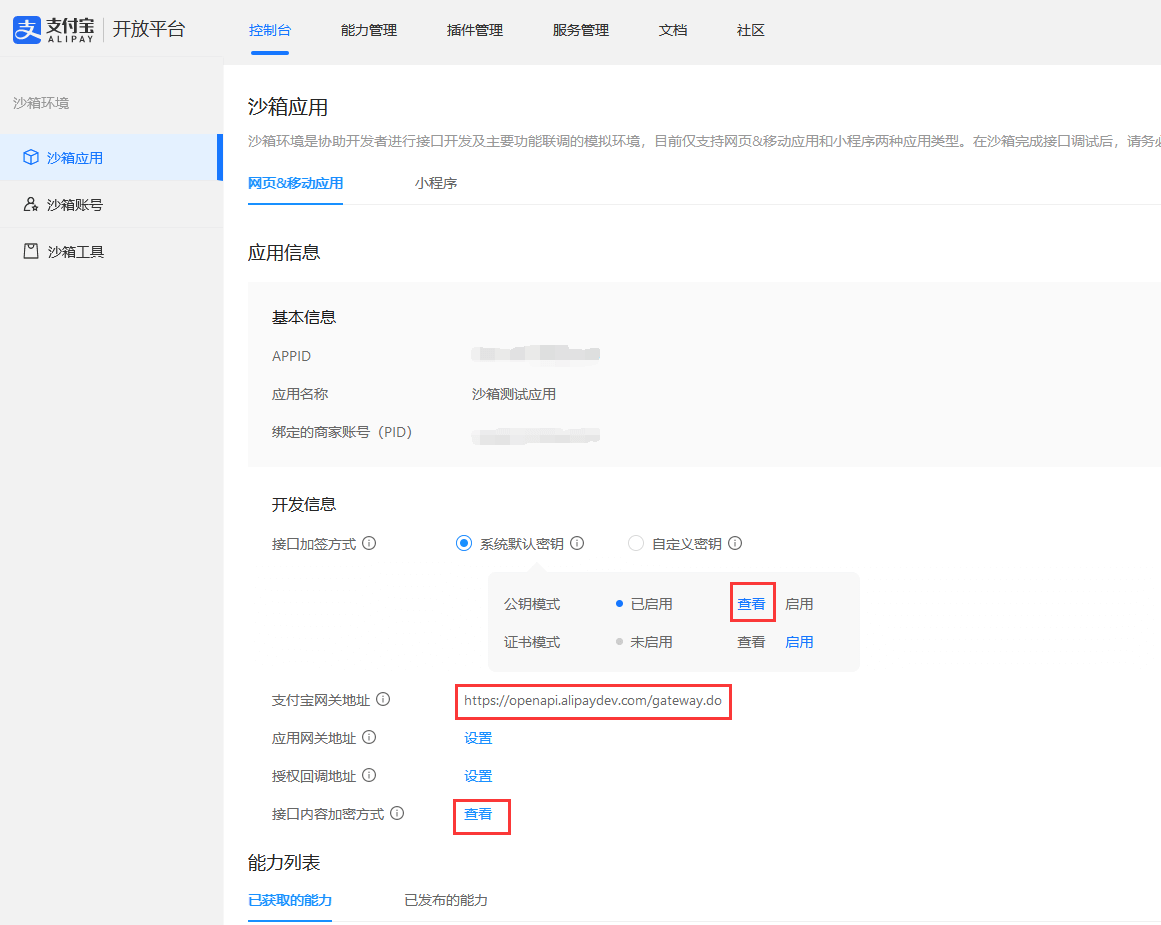1161x925 pixels.
Task: Click the 开放平台 title text
Action: [149, 29]
